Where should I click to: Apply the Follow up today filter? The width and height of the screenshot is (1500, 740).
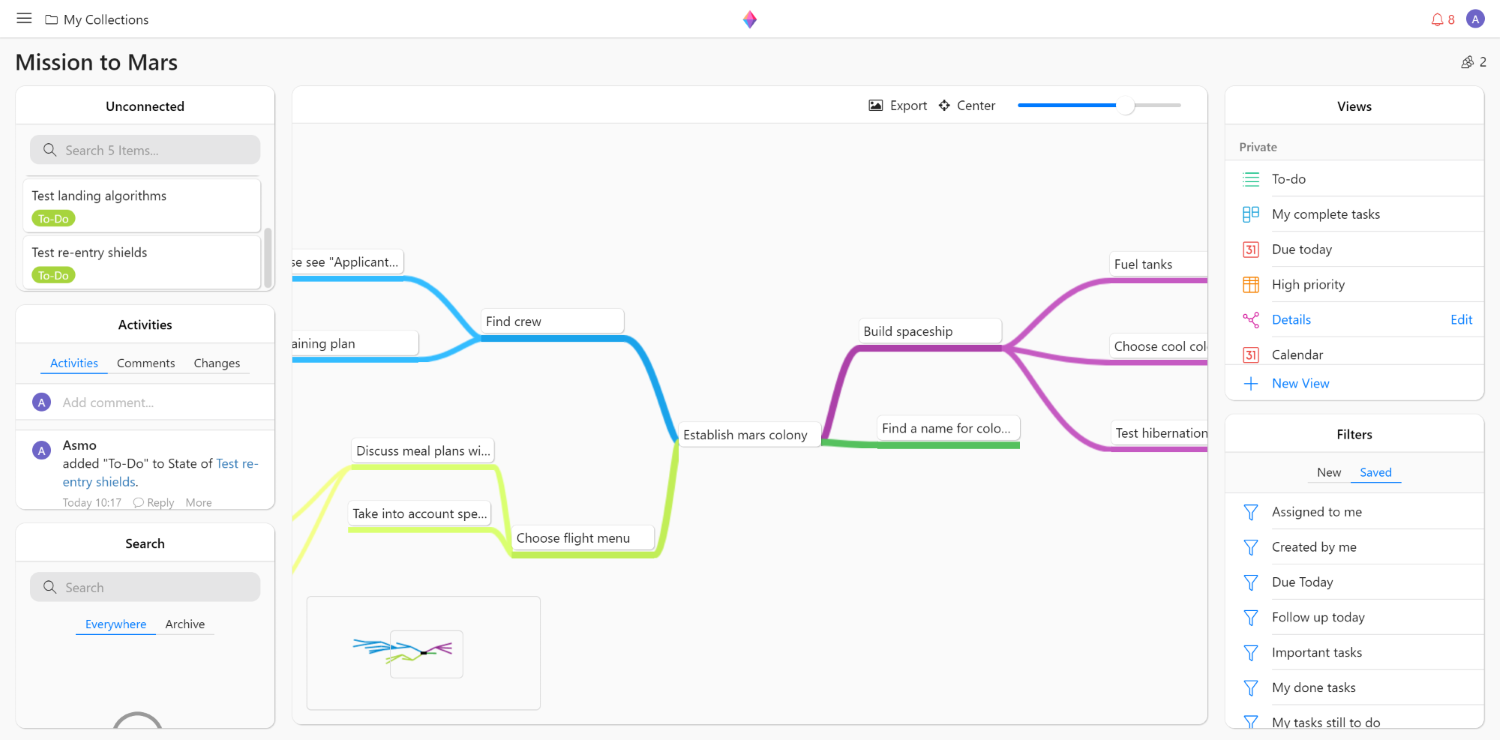(1318, 617)
